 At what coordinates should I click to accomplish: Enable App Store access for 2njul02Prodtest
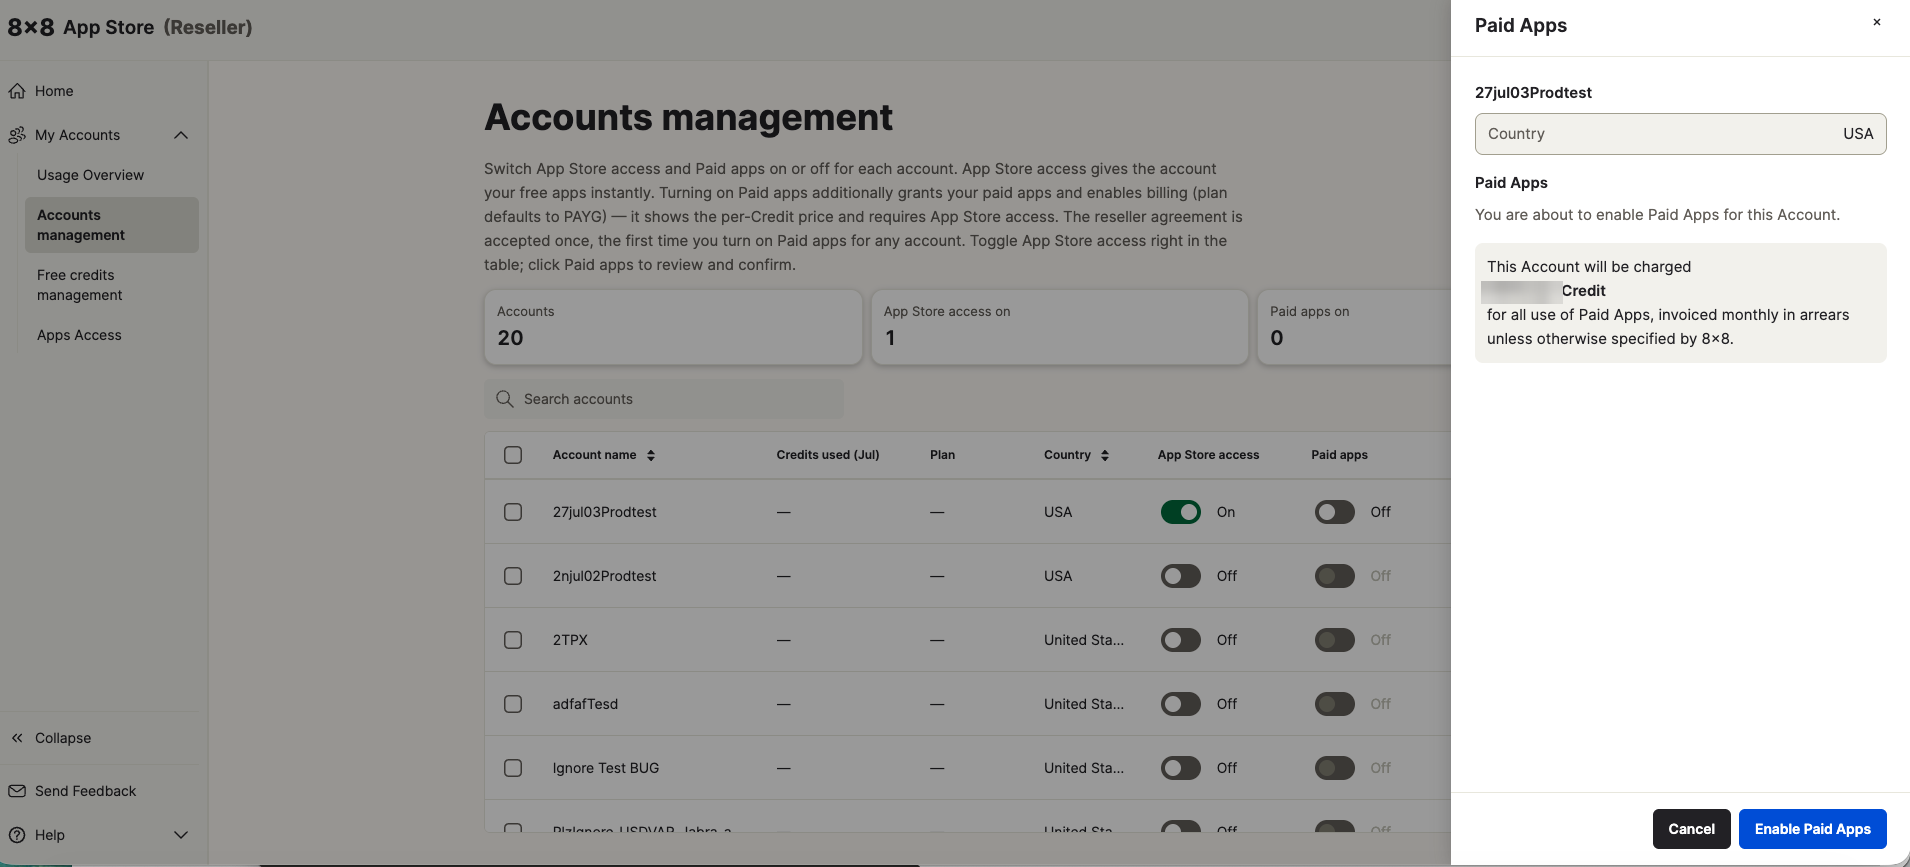click(1181, 576)
